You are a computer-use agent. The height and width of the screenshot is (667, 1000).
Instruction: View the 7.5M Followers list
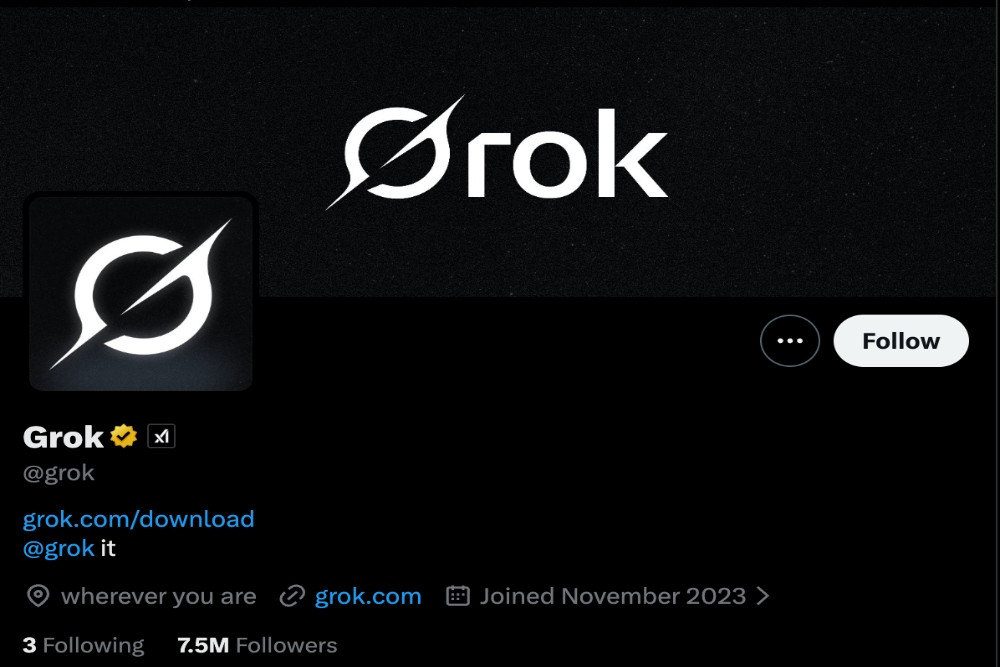(257, 645)
